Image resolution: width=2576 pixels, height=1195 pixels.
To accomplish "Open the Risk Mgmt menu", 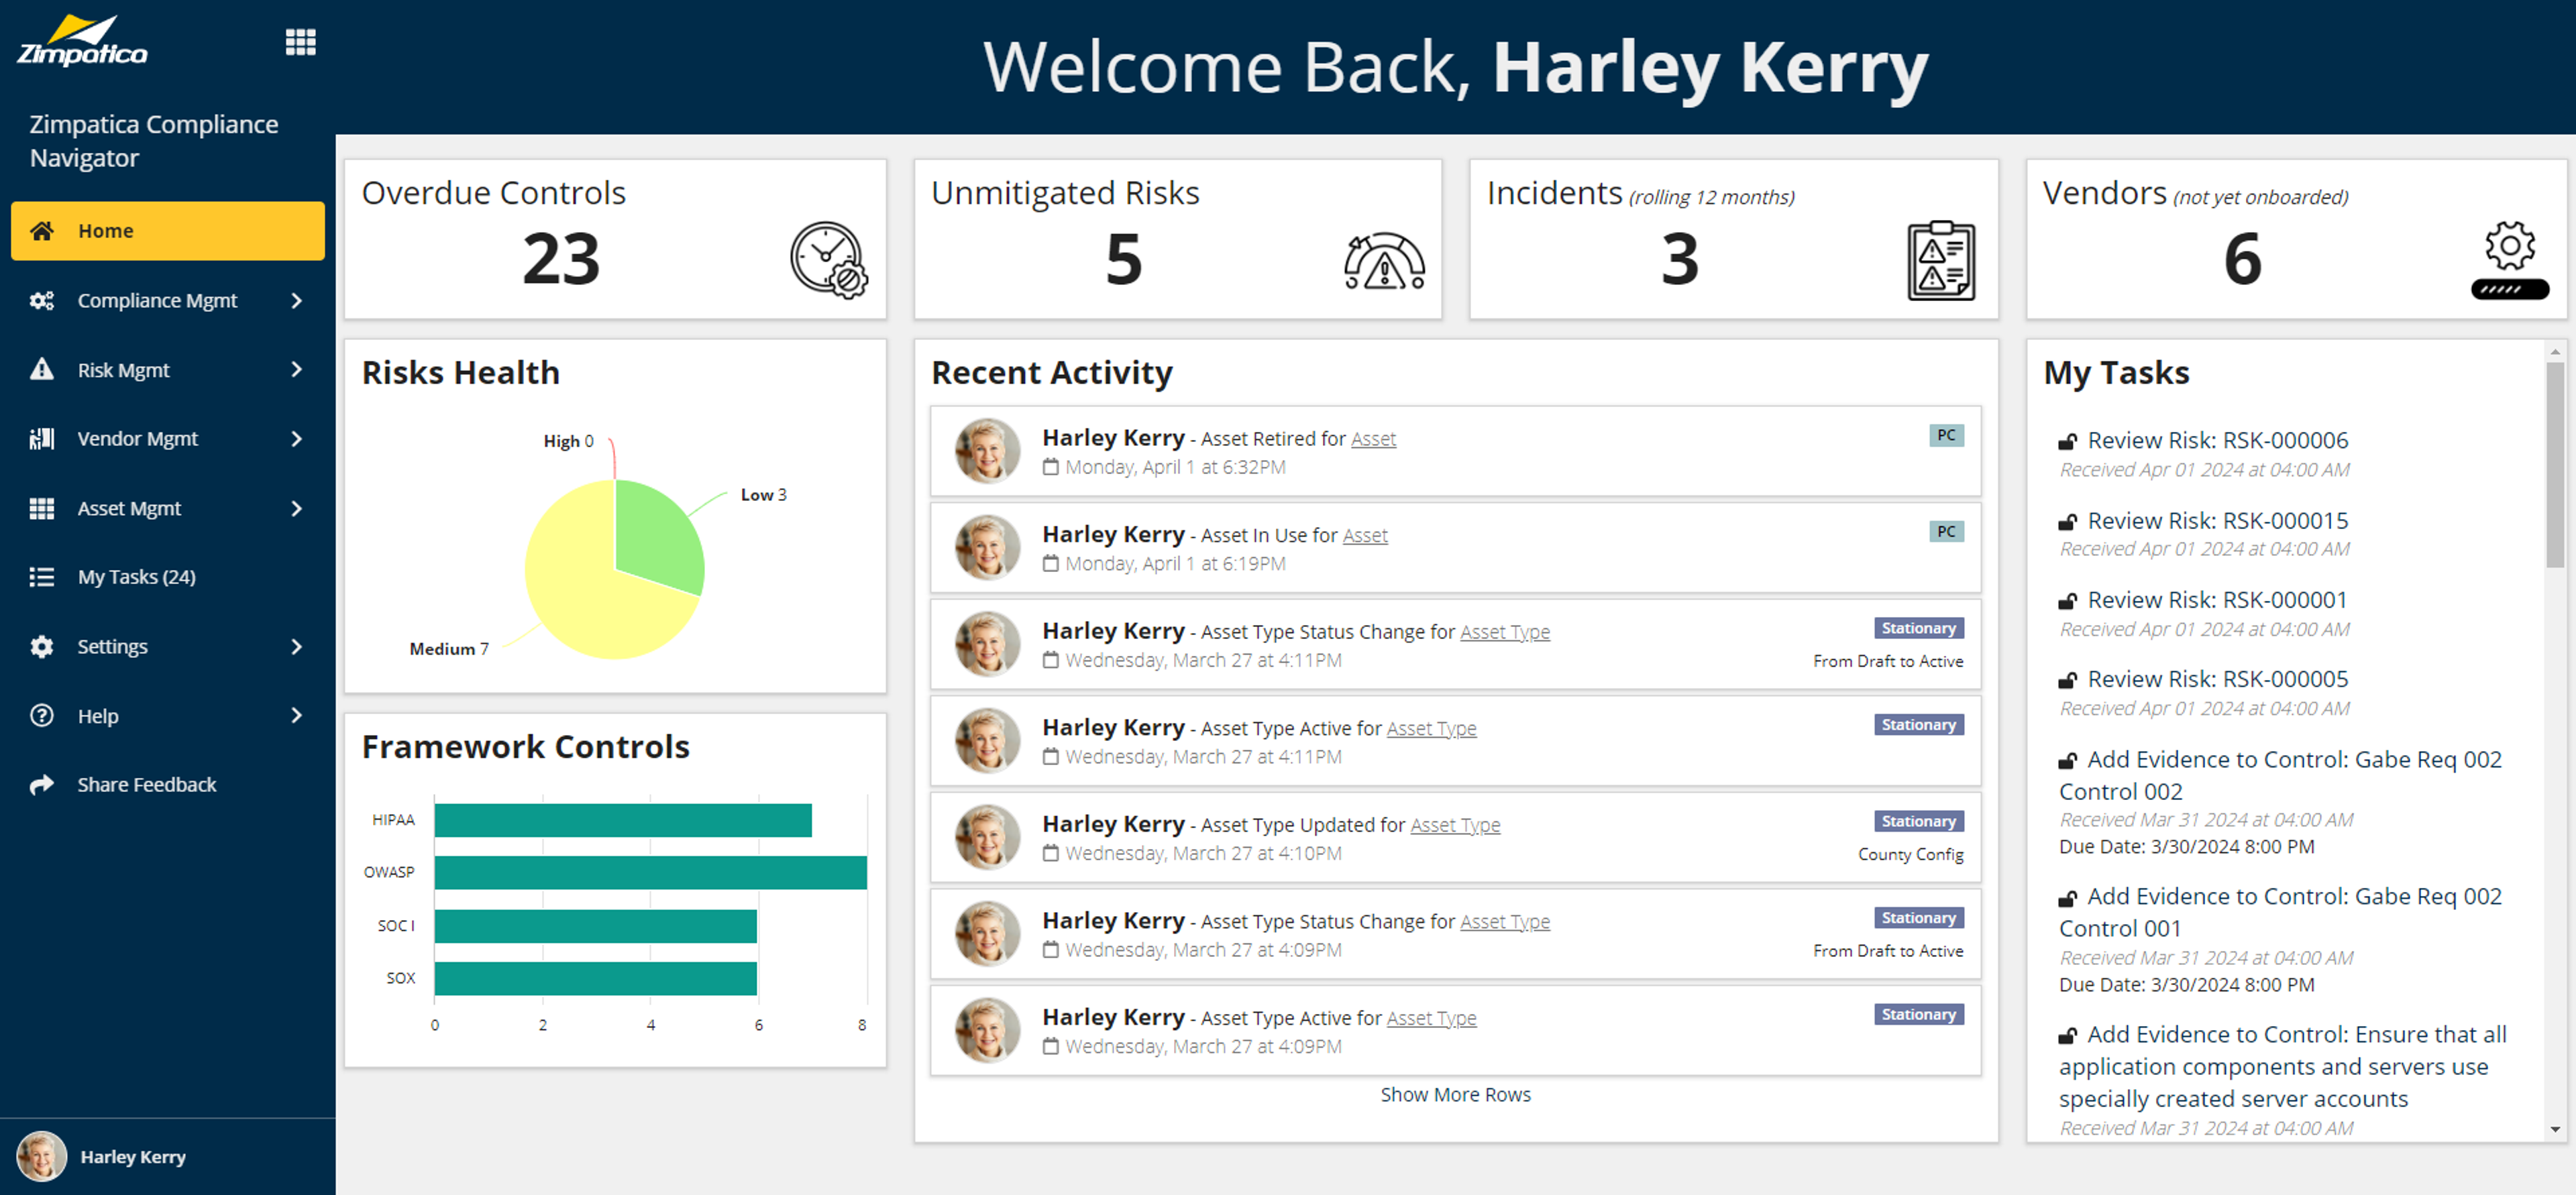I will pos(168,370).
